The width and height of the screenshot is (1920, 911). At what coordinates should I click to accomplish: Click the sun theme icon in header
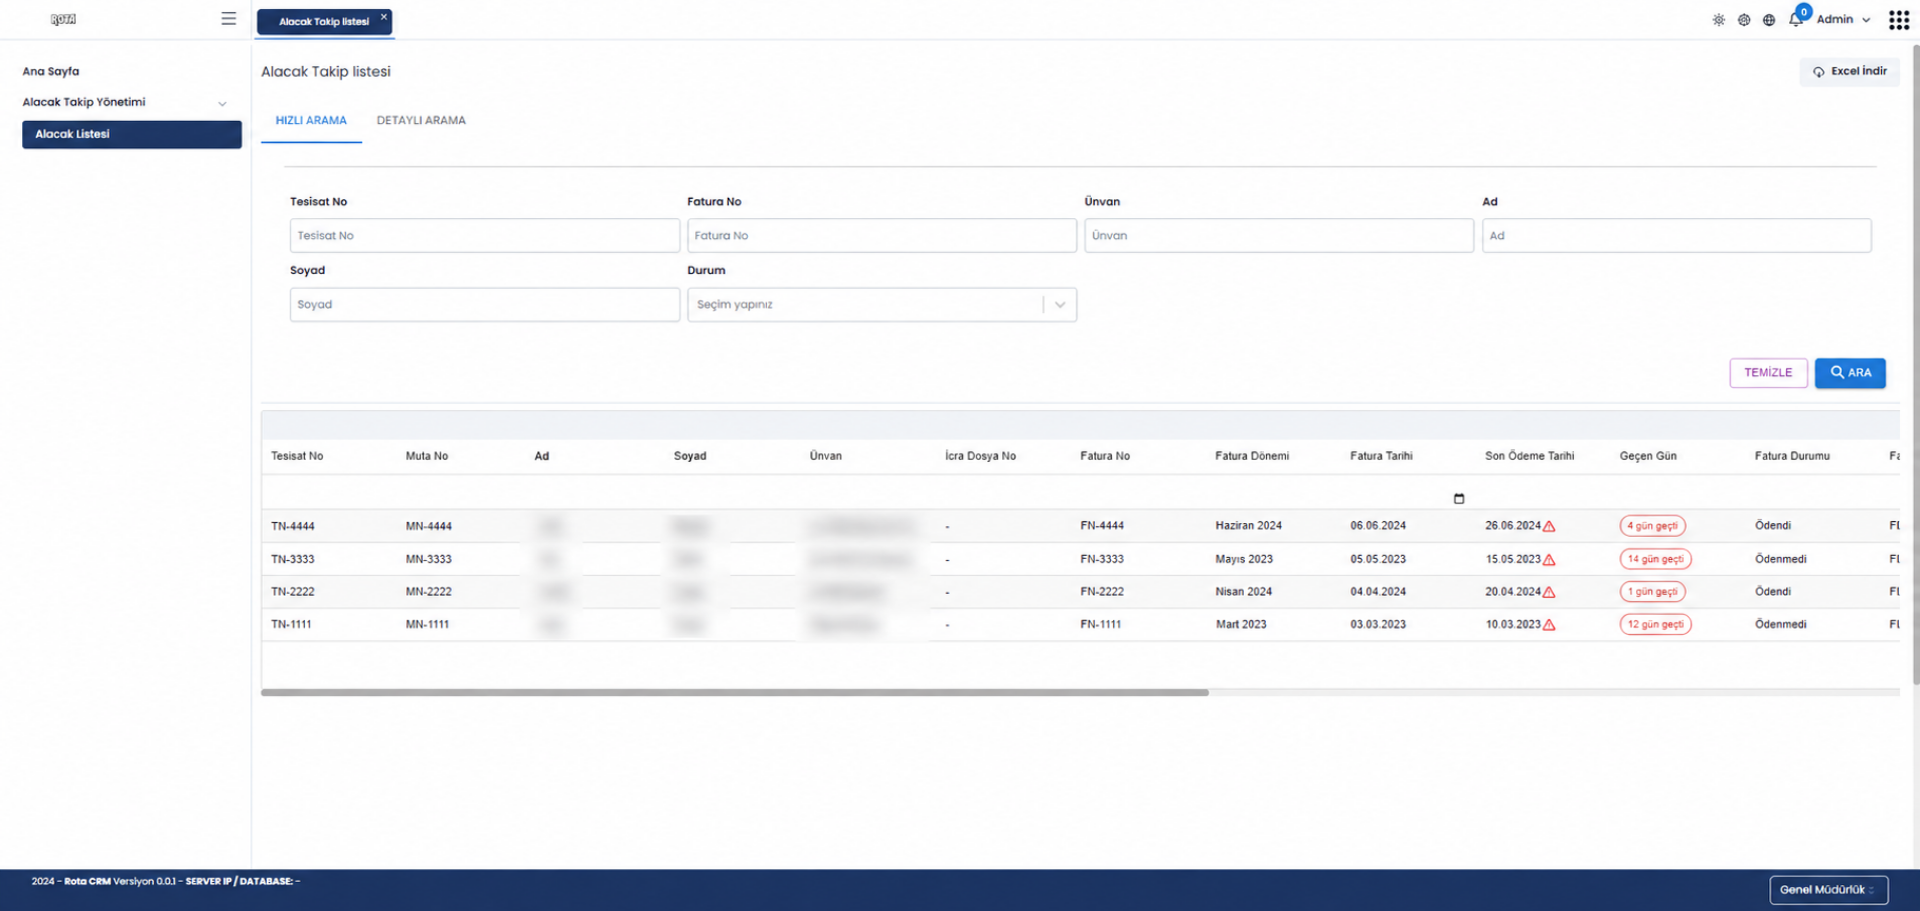(x=1718, y=20)
